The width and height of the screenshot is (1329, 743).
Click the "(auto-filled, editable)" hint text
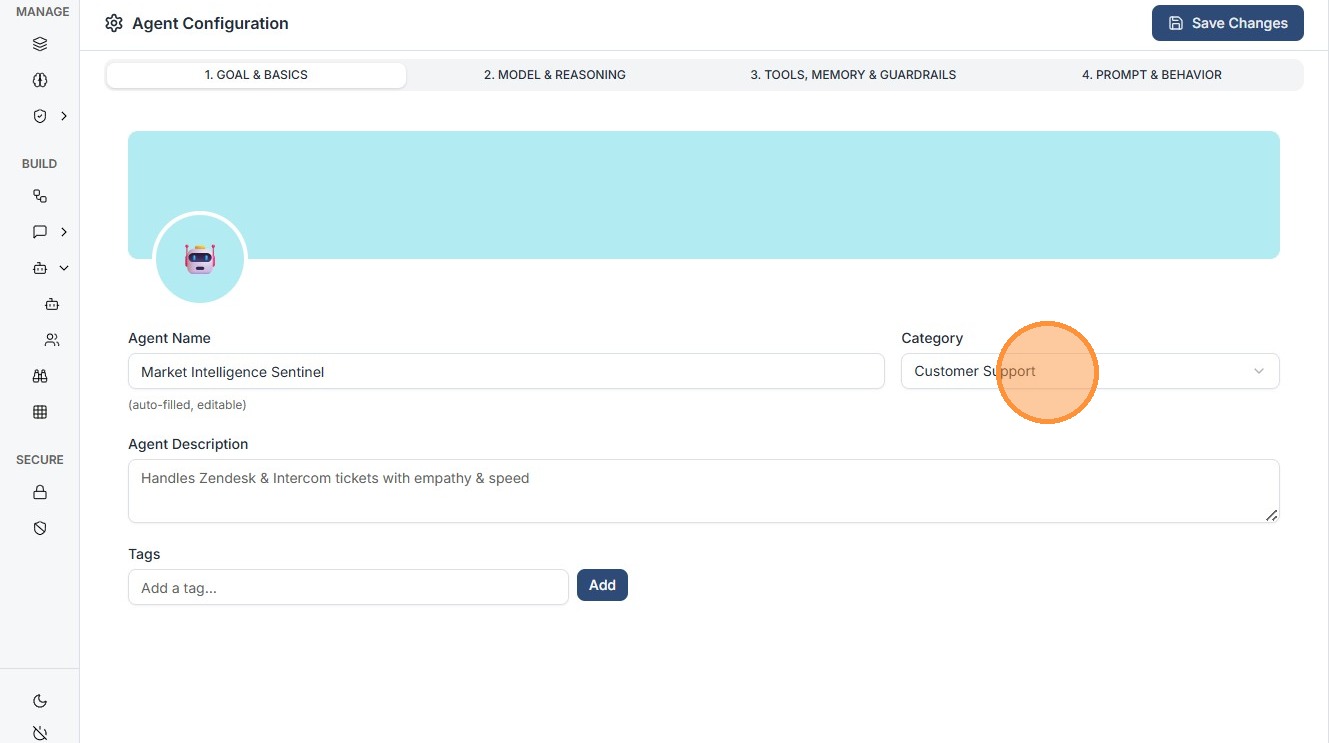point(187,405)
